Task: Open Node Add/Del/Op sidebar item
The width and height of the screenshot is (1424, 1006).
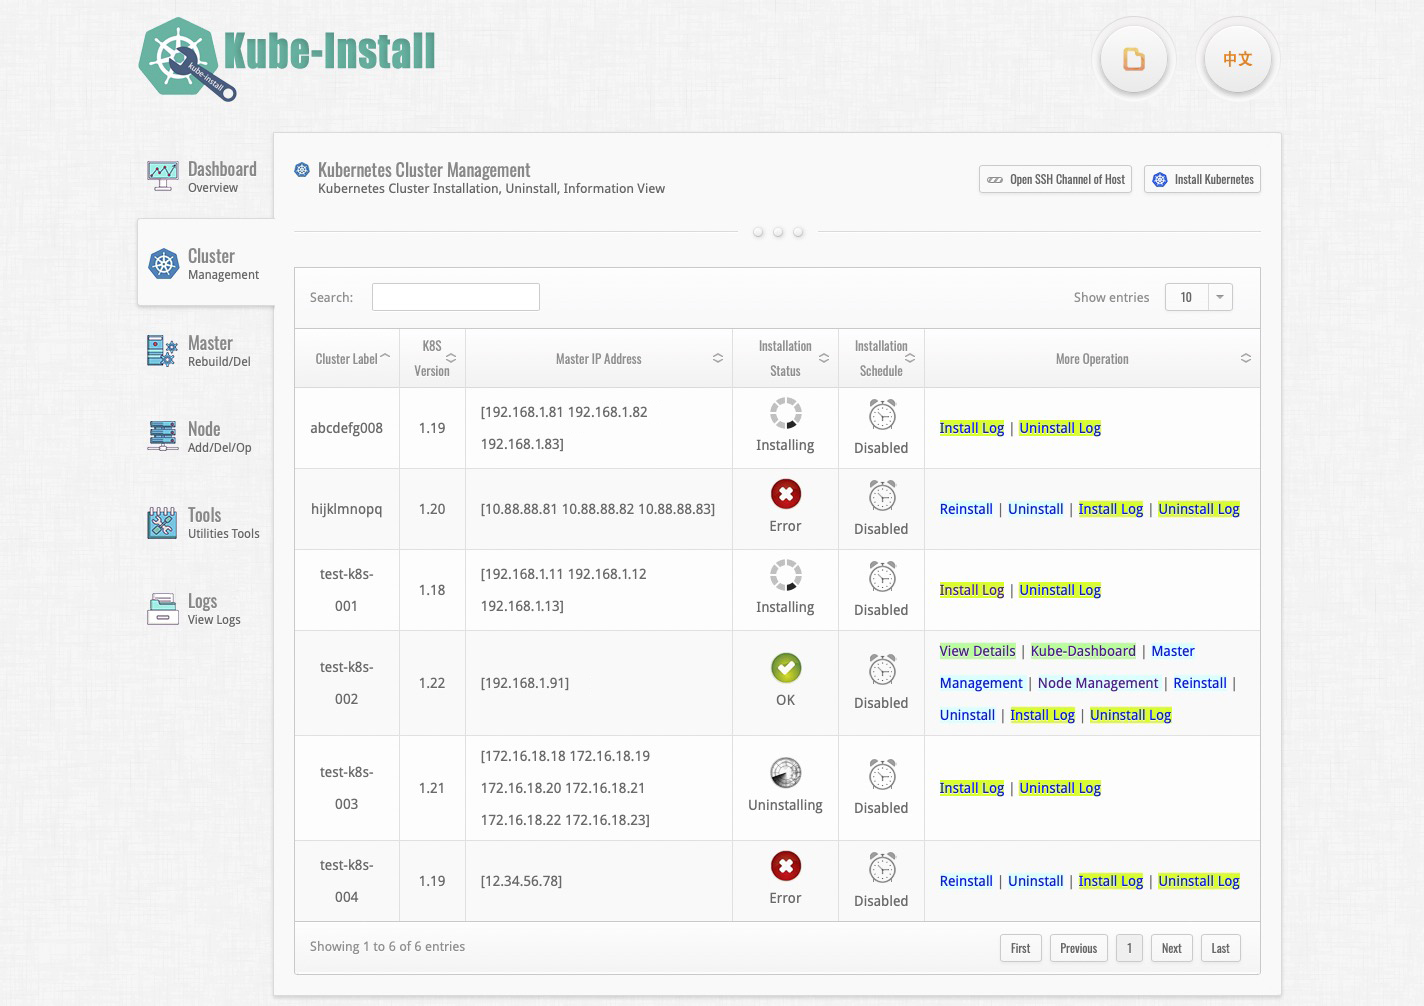Action: [x=204, y=436]
